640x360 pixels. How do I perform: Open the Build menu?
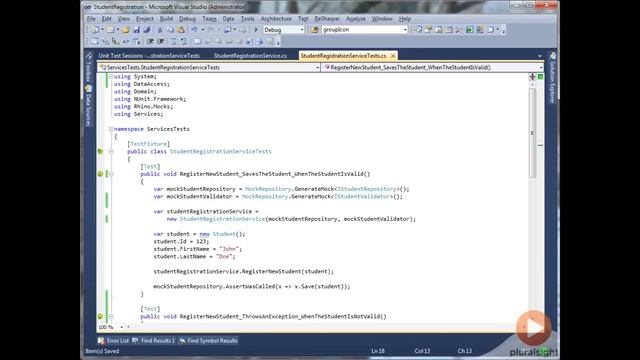point(166,19)
